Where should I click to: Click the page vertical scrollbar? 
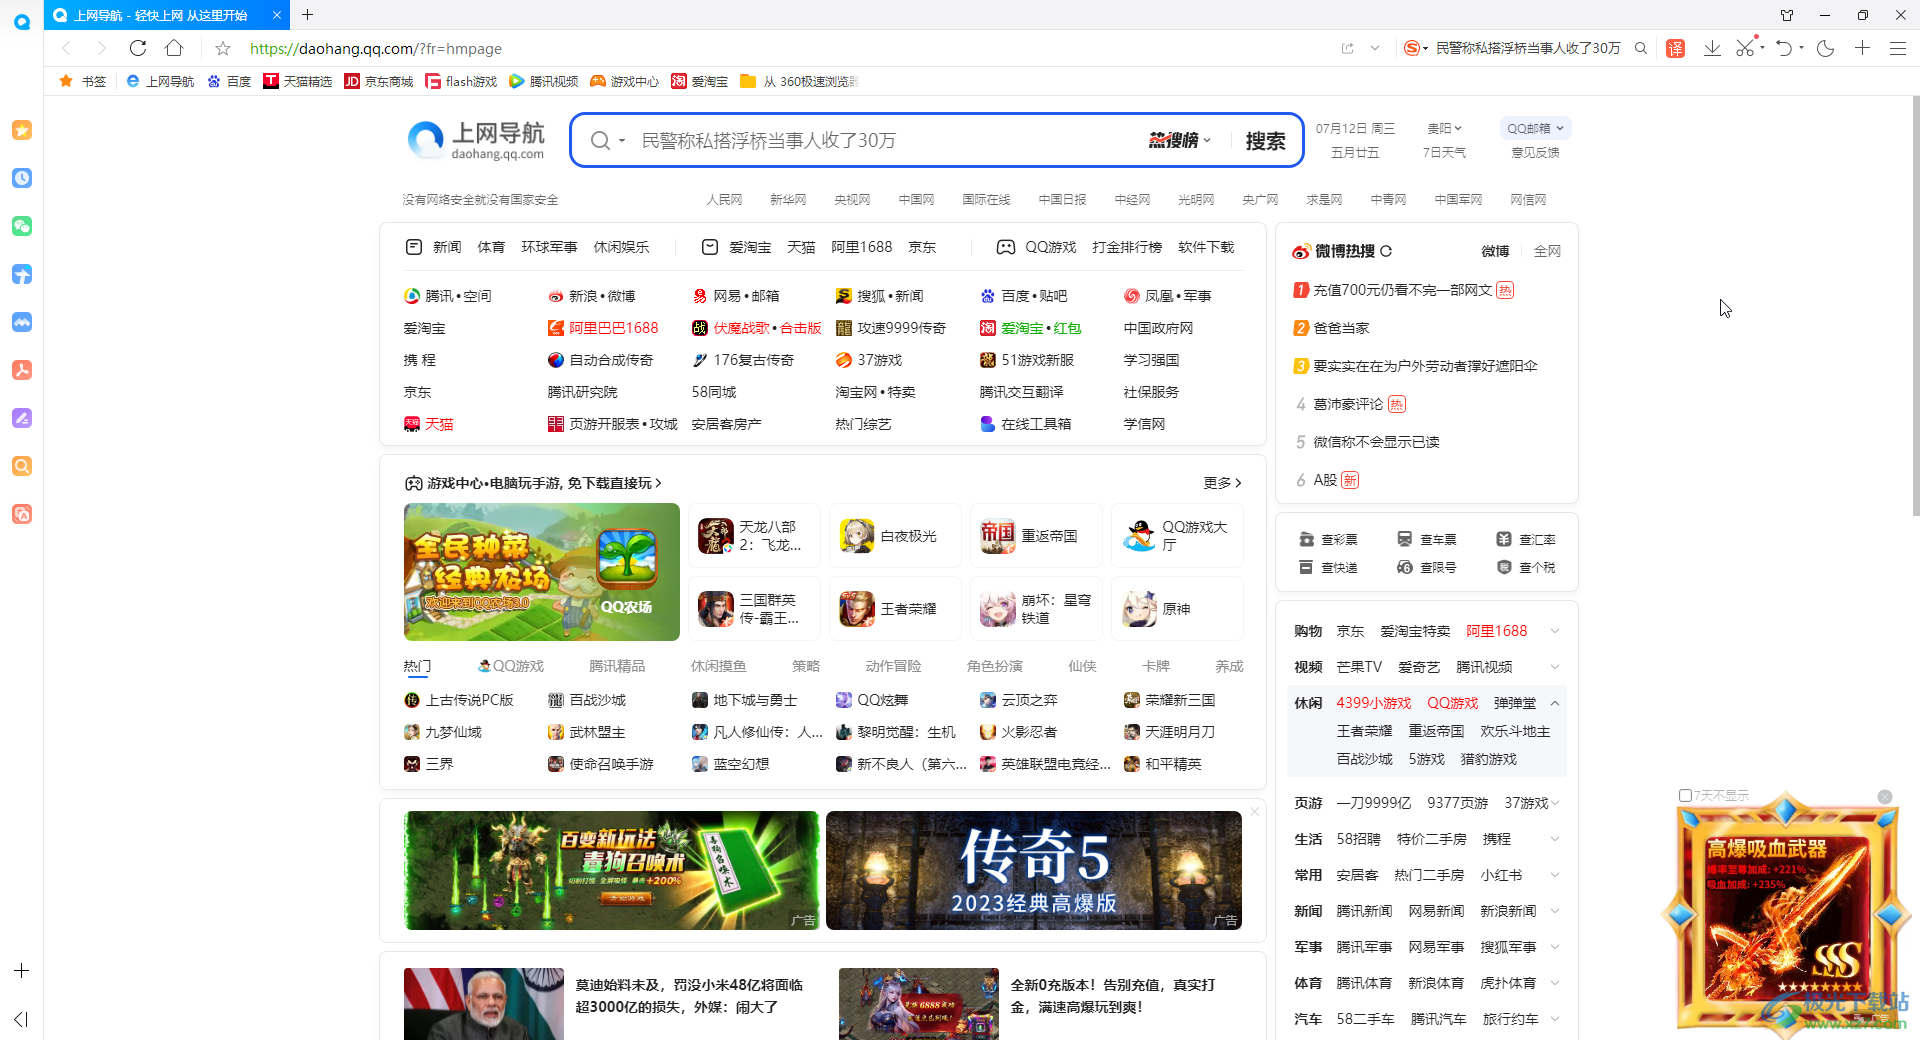coord(1915,305)
